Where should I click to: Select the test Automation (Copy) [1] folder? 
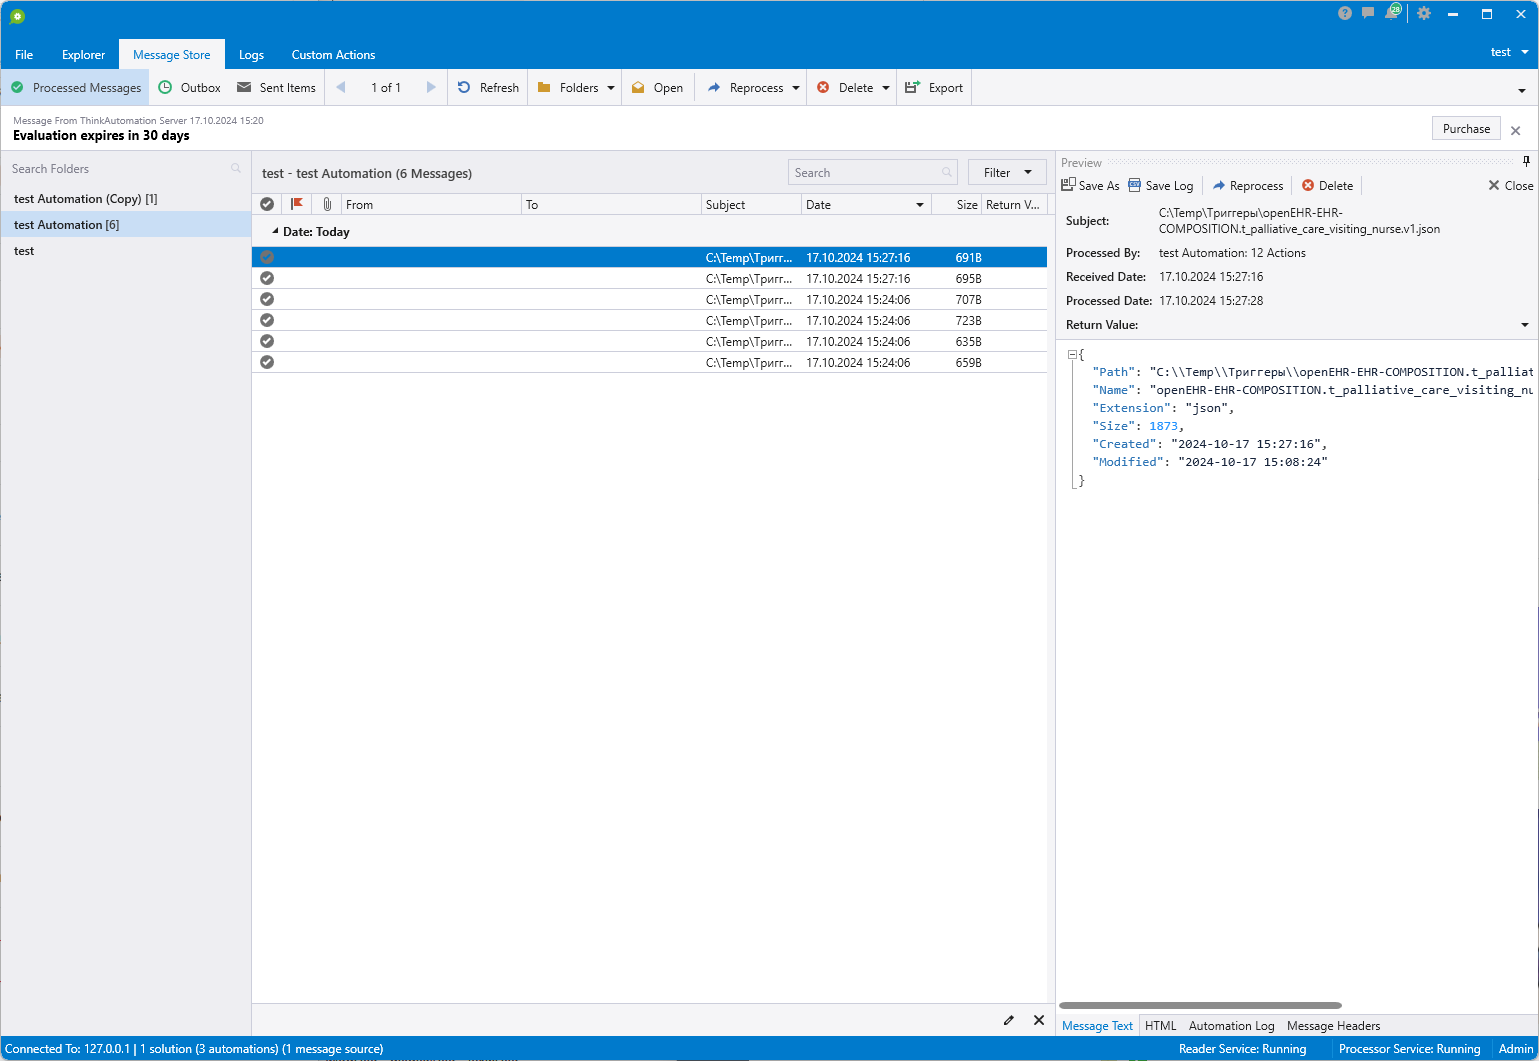coord(126,199)
